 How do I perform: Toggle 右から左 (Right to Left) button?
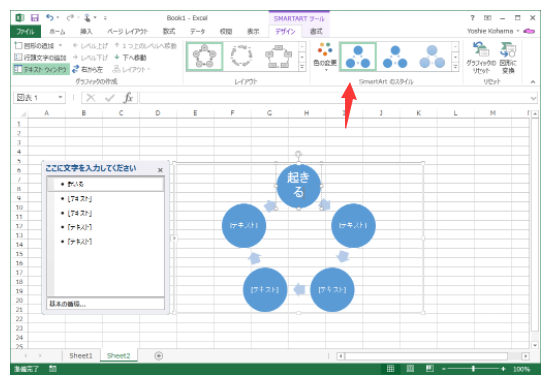tap(88, 69)
